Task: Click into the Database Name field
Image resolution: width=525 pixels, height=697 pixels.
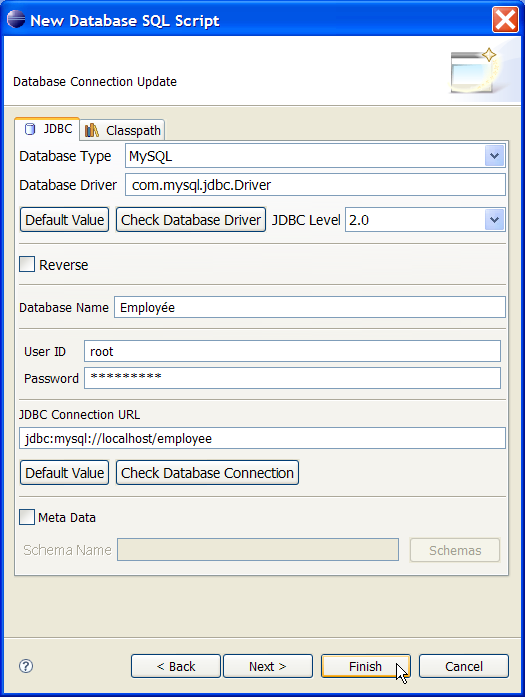Action: tap(310, 307)
